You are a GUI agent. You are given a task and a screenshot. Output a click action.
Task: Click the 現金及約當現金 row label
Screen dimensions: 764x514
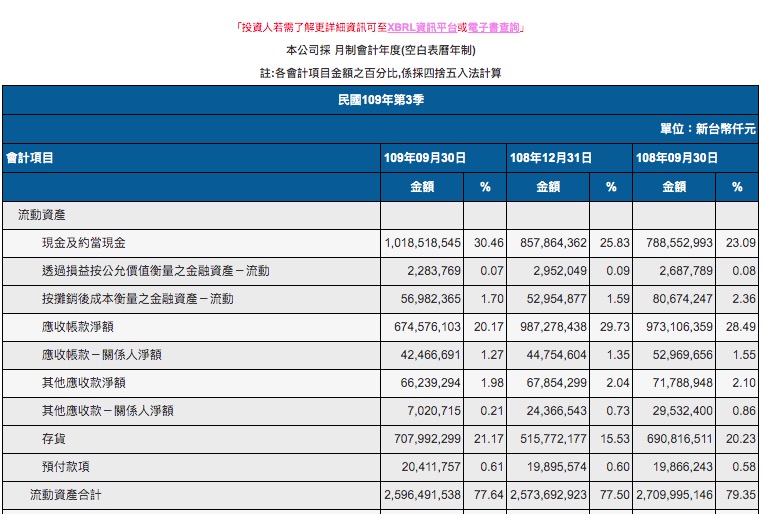click(84, 243)
